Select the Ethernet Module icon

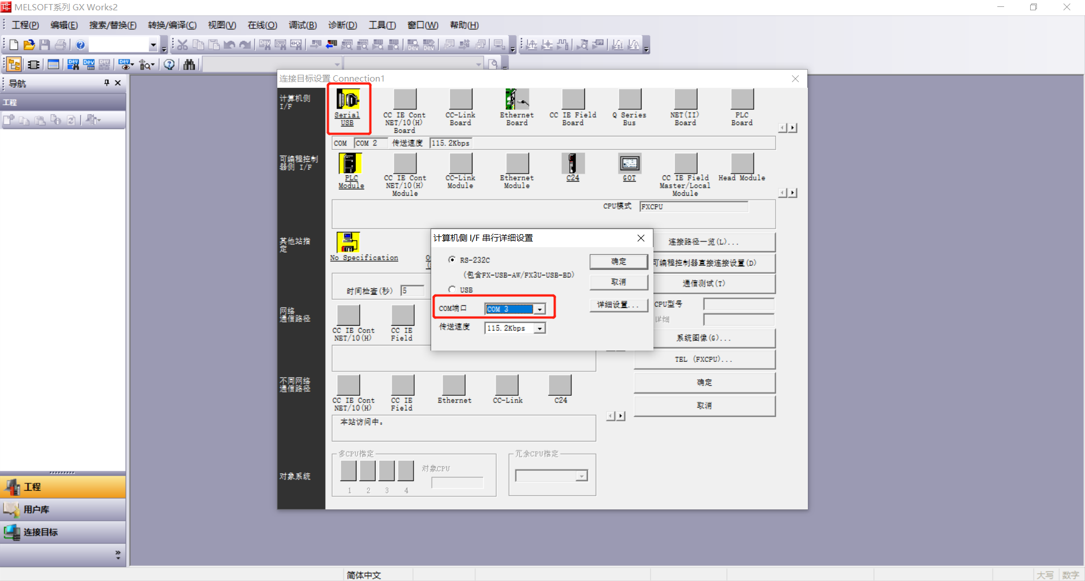(x=517, y=163)
